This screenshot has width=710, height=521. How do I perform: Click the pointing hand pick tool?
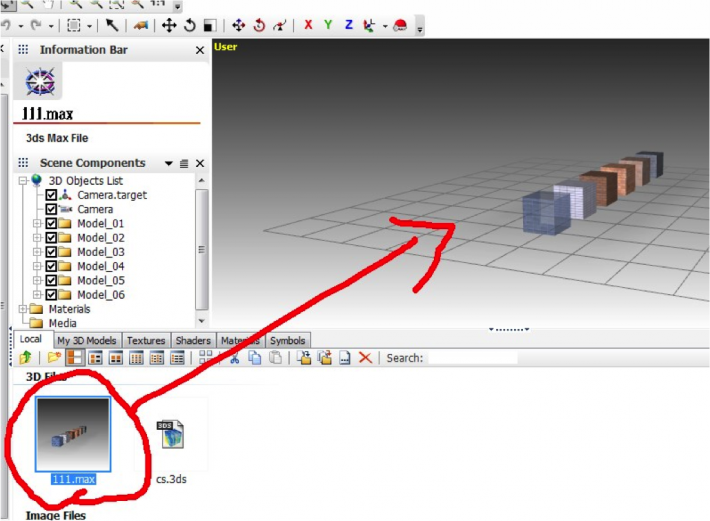tap(141, 26)
